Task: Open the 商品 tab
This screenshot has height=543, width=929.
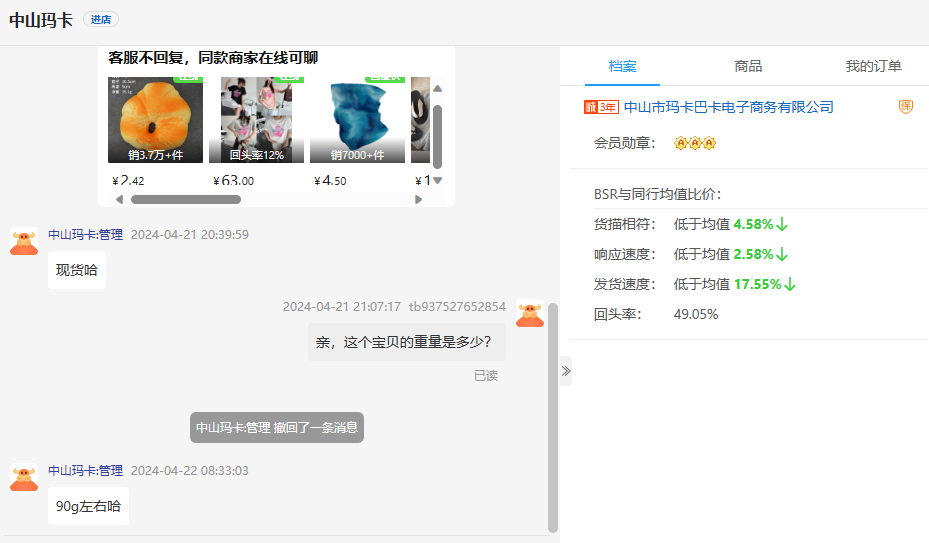Action: click(x=748, y=66)
